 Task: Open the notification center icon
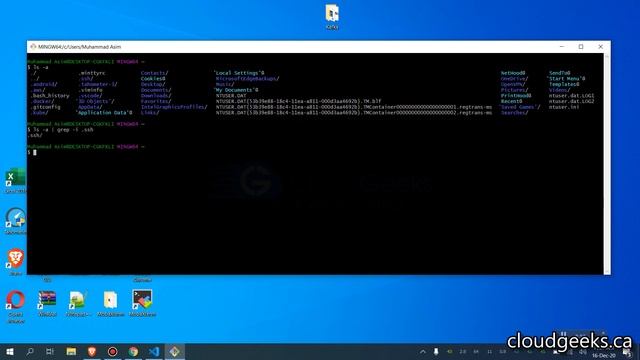[x=627, y=351]
